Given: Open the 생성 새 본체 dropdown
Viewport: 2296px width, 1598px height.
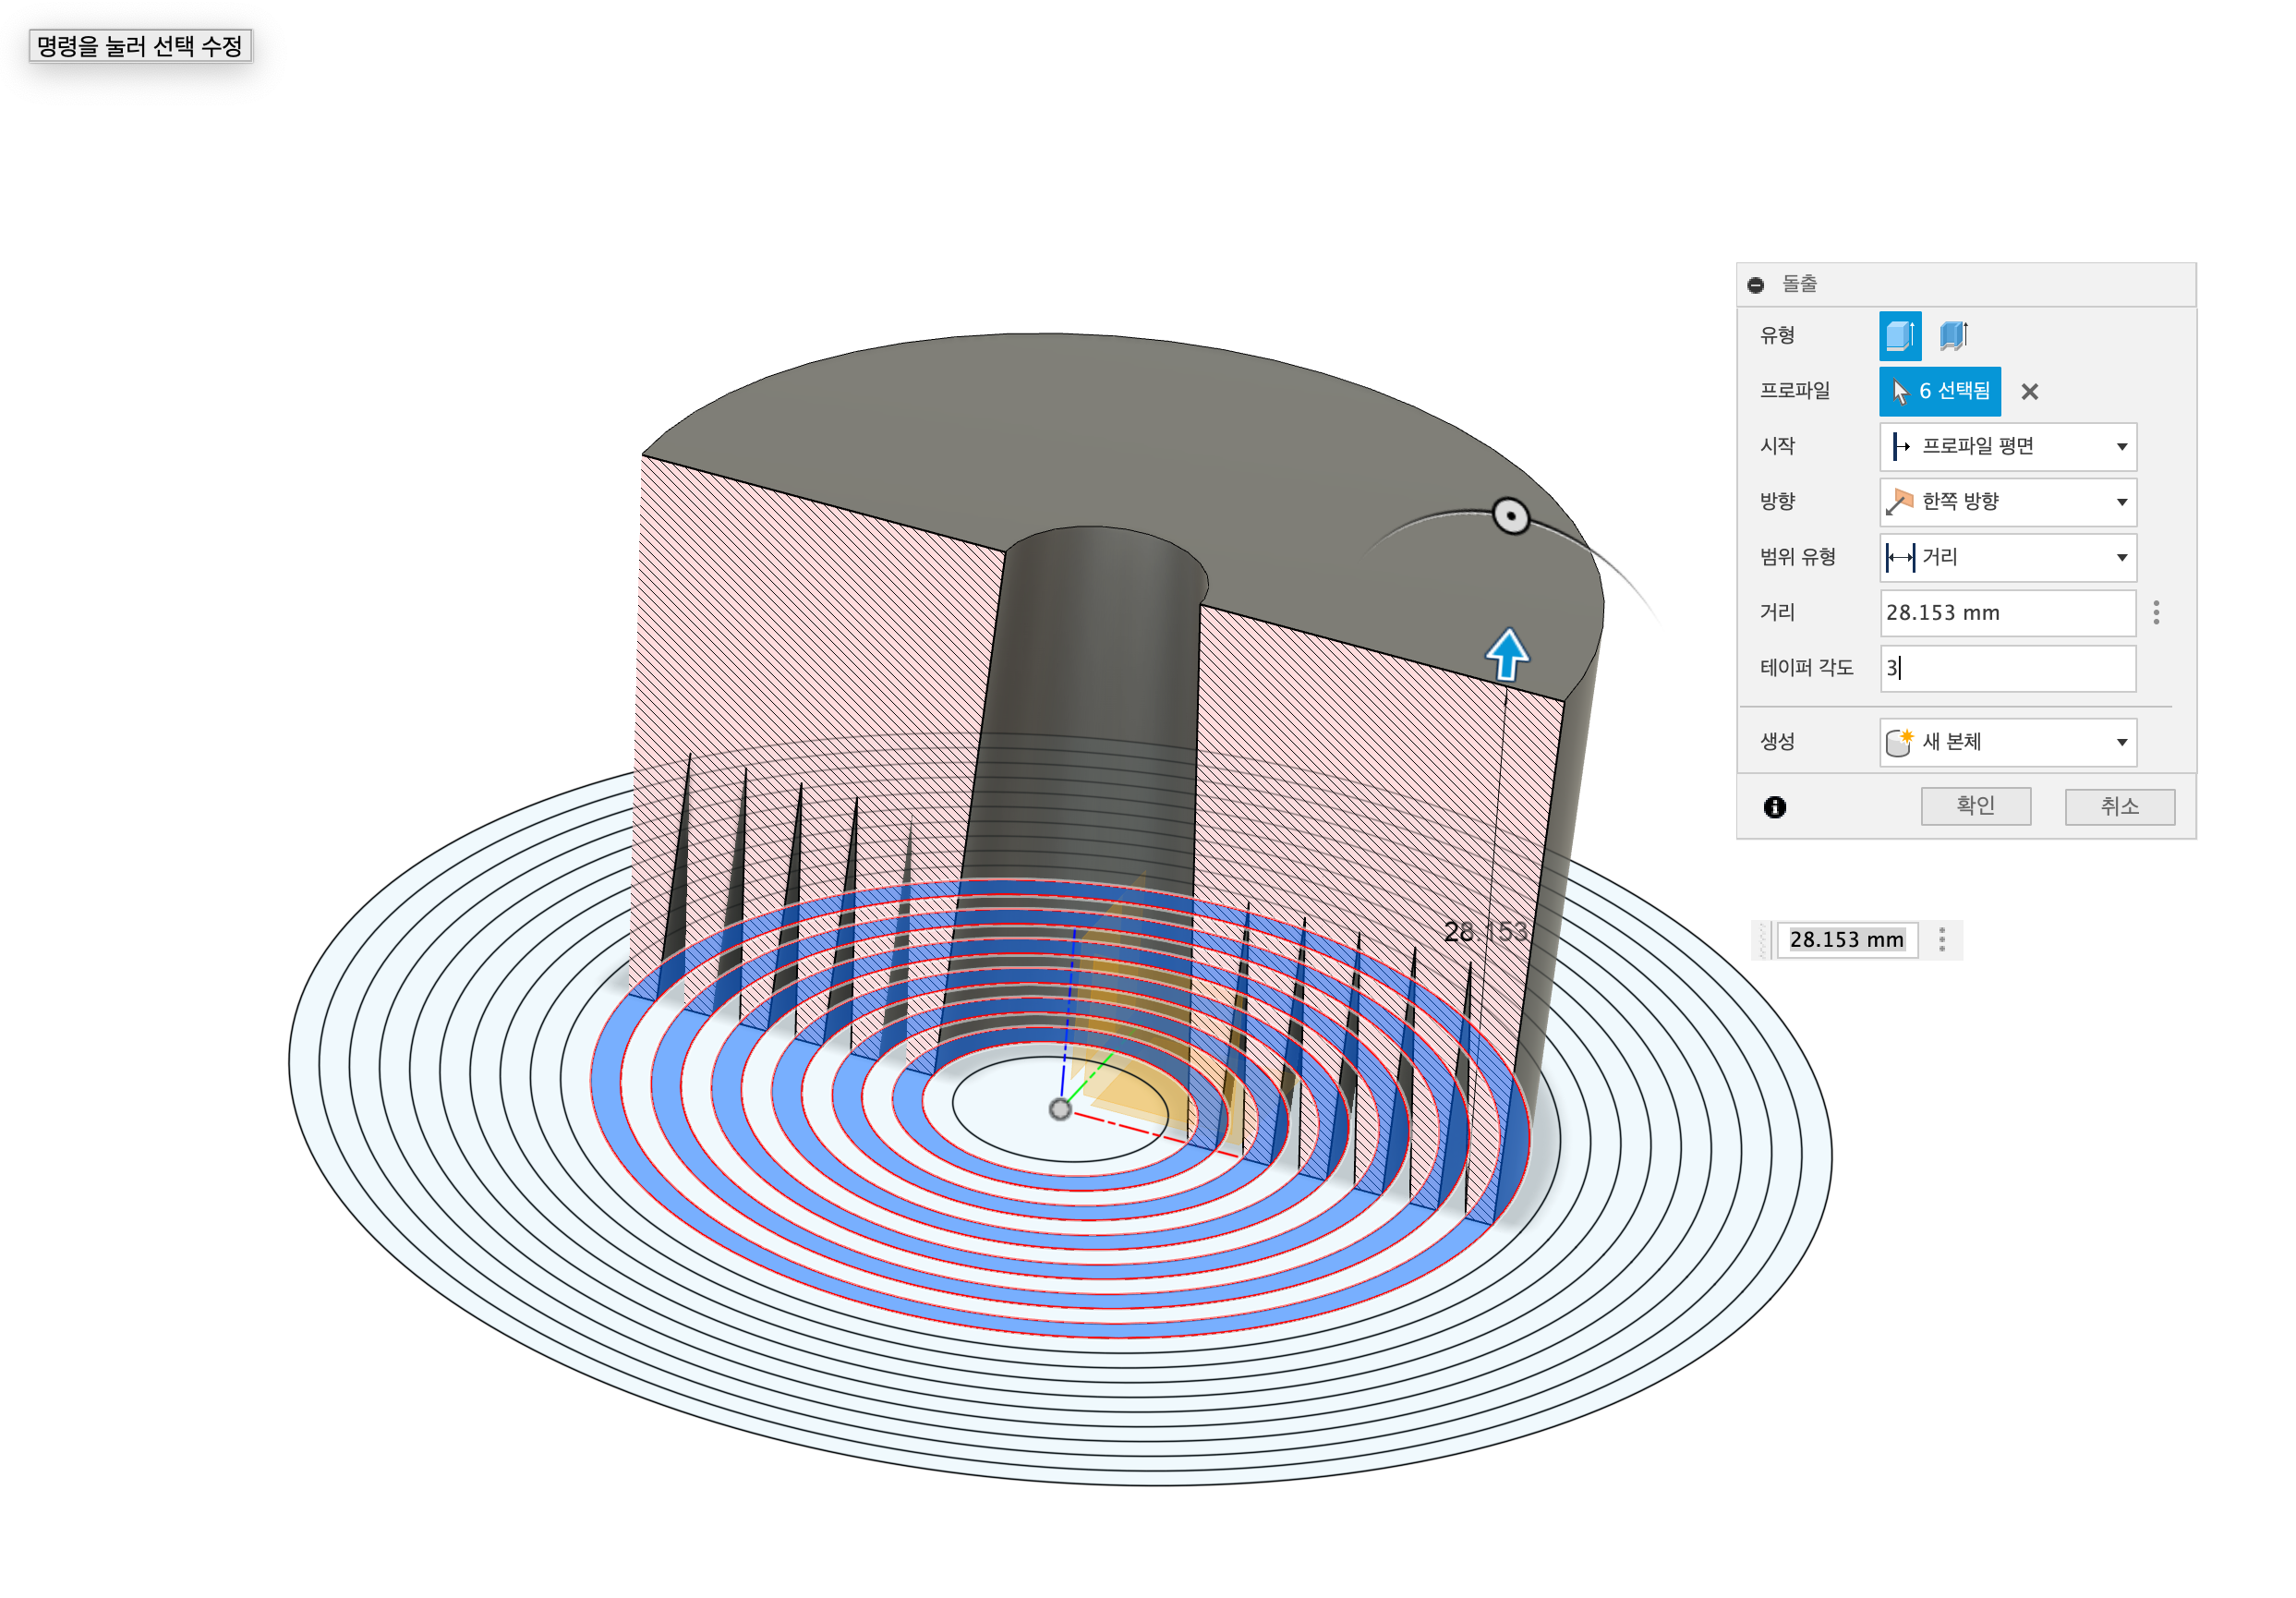Looking at the screenshot, I should point(2007,742).
